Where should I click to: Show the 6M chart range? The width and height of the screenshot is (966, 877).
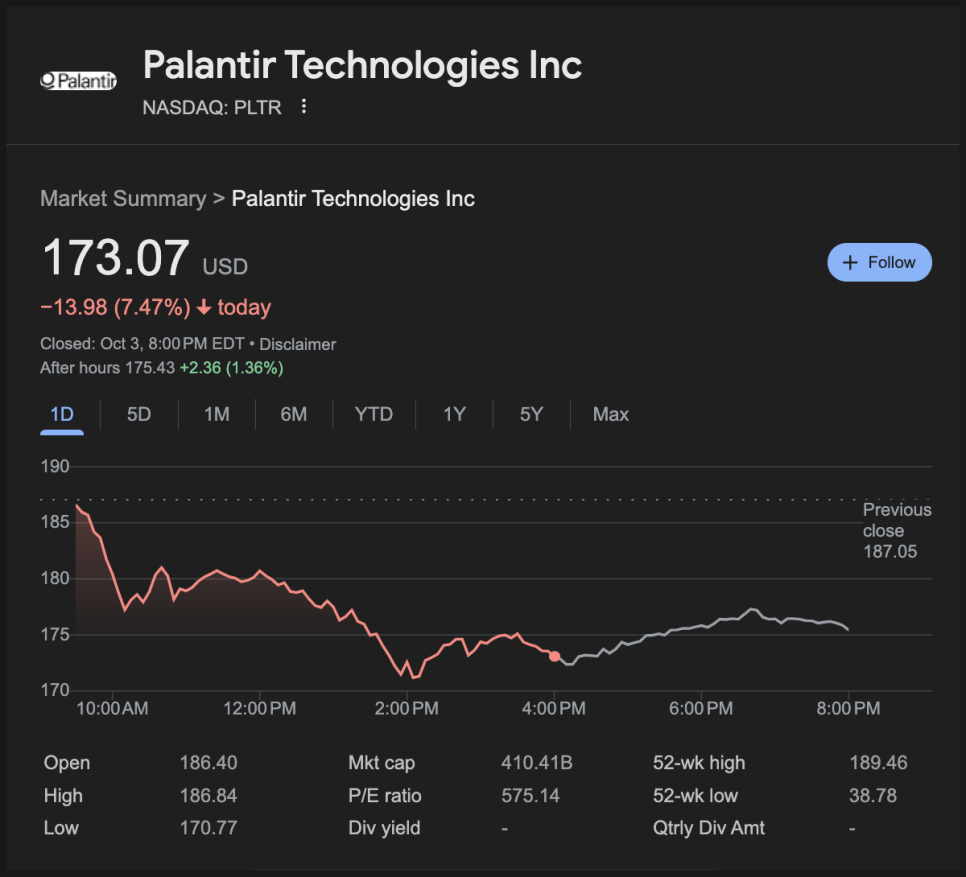(294, 414)
